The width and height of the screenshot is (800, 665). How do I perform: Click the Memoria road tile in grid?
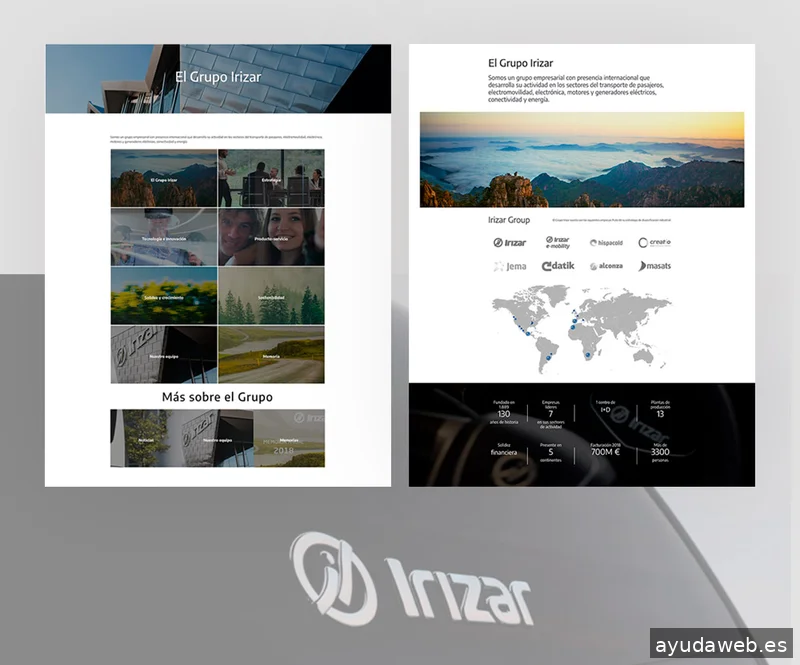point(271,354)
